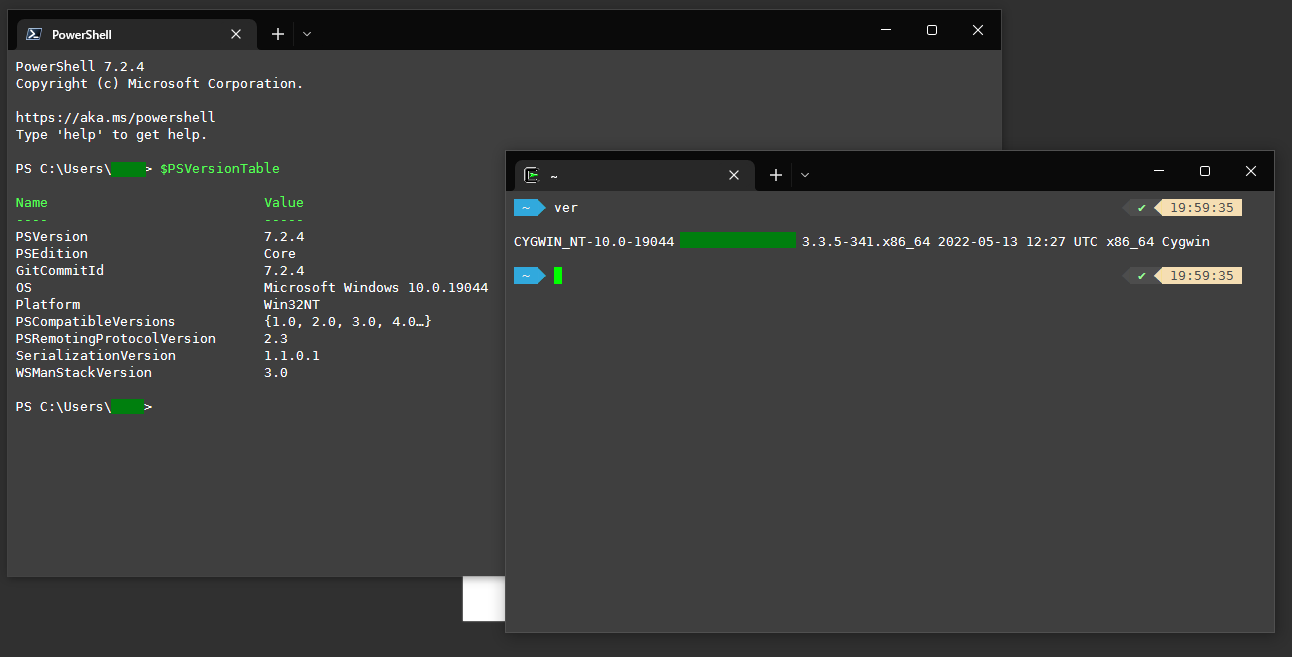1292x657 pixels.
Task: Click the PSVersion row name
Action: click(52, 236)
